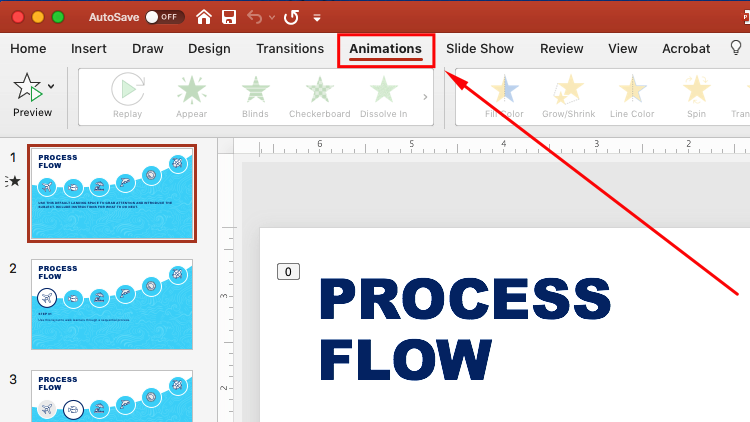Apply the Dissolve In animation
750x422 pixels.
coord(383,97)
